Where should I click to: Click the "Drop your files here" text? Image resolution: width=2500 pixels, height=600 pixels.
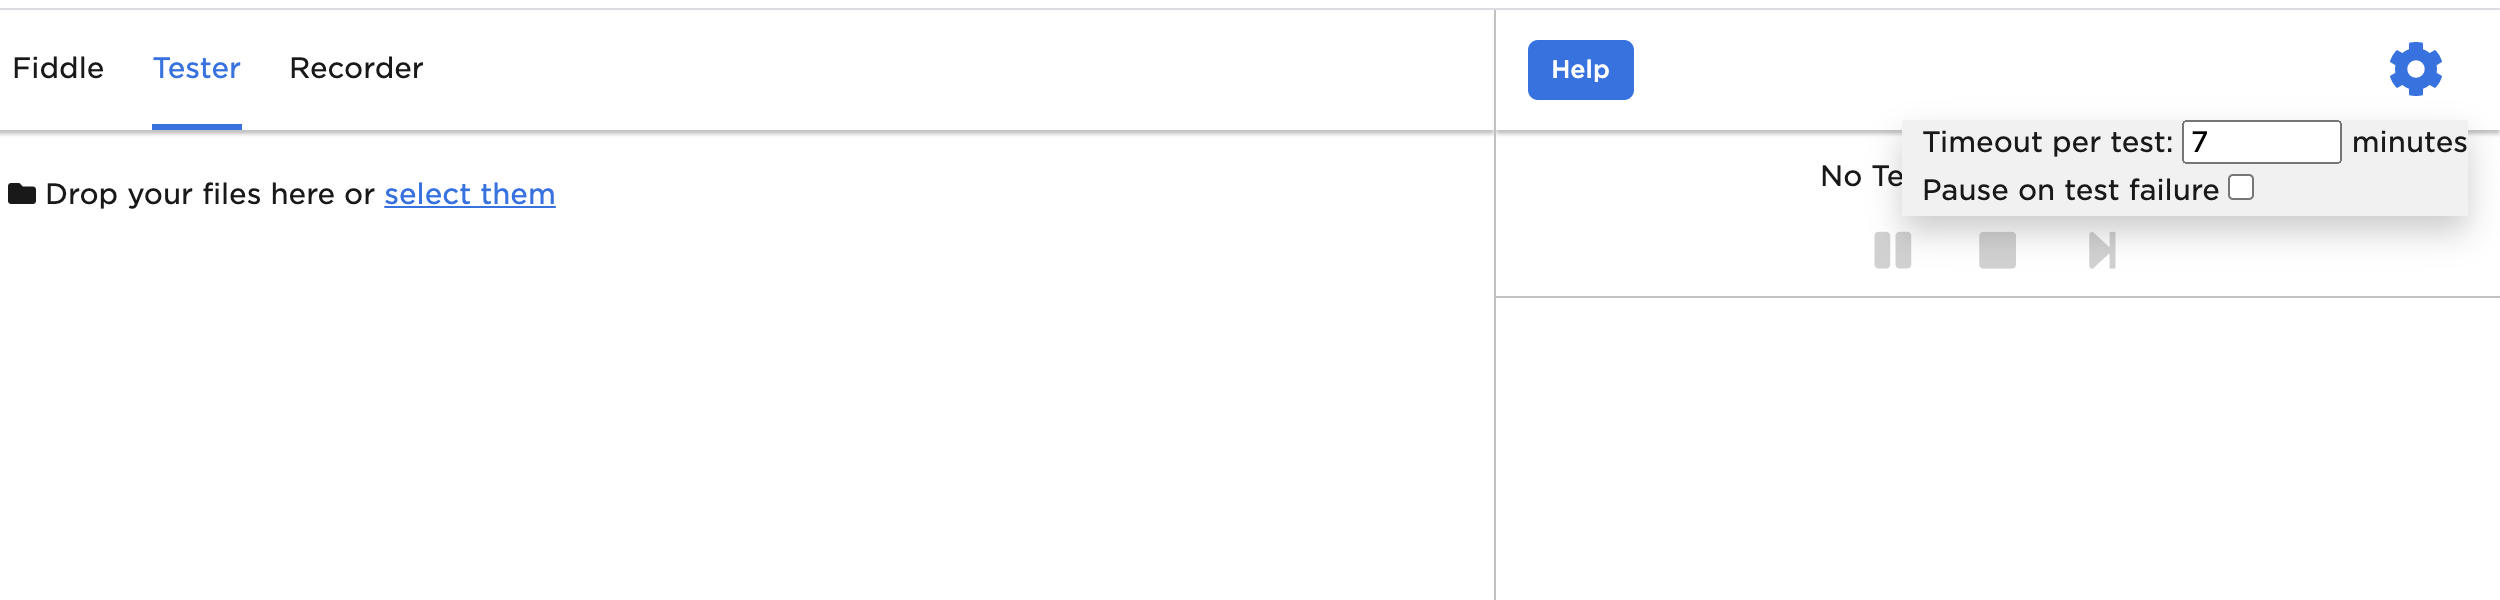(209, 194)
